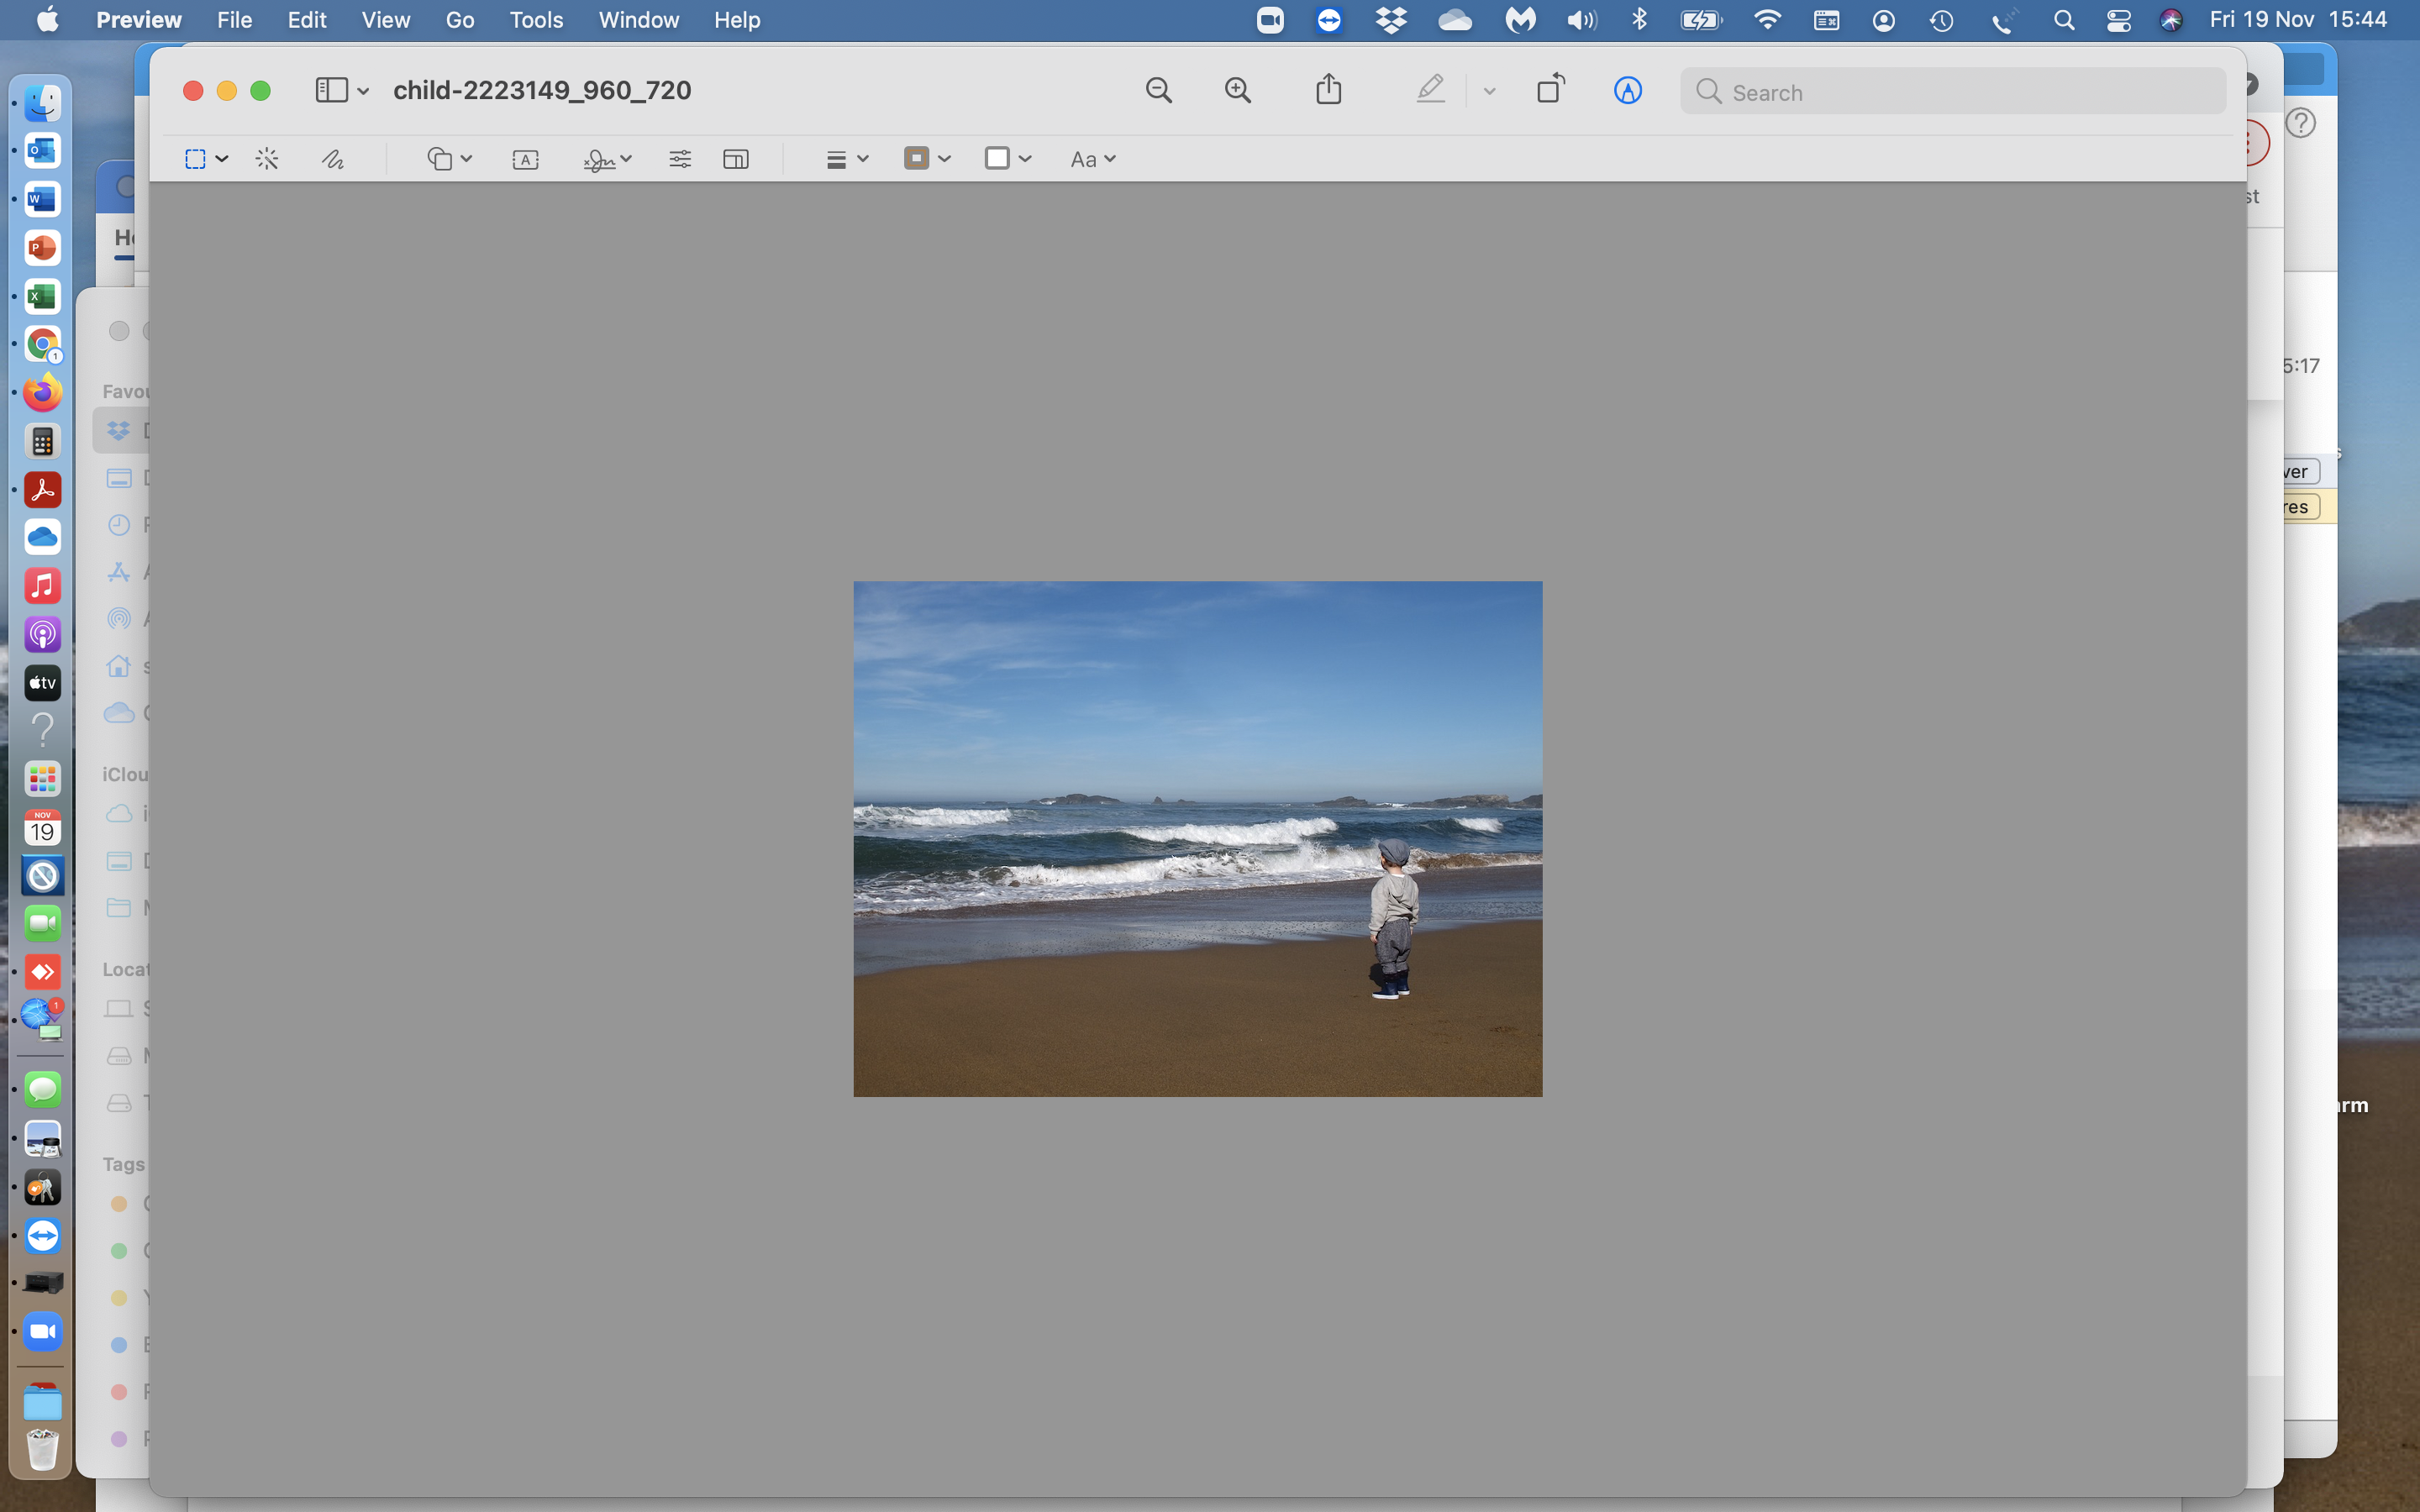Open the Share button in toolbar

pos(1328,90)
